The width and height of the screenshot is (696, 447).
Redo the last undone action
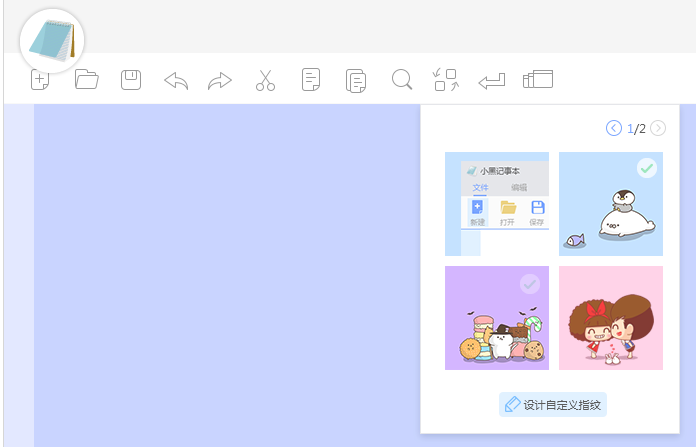(x=220, y=81)
